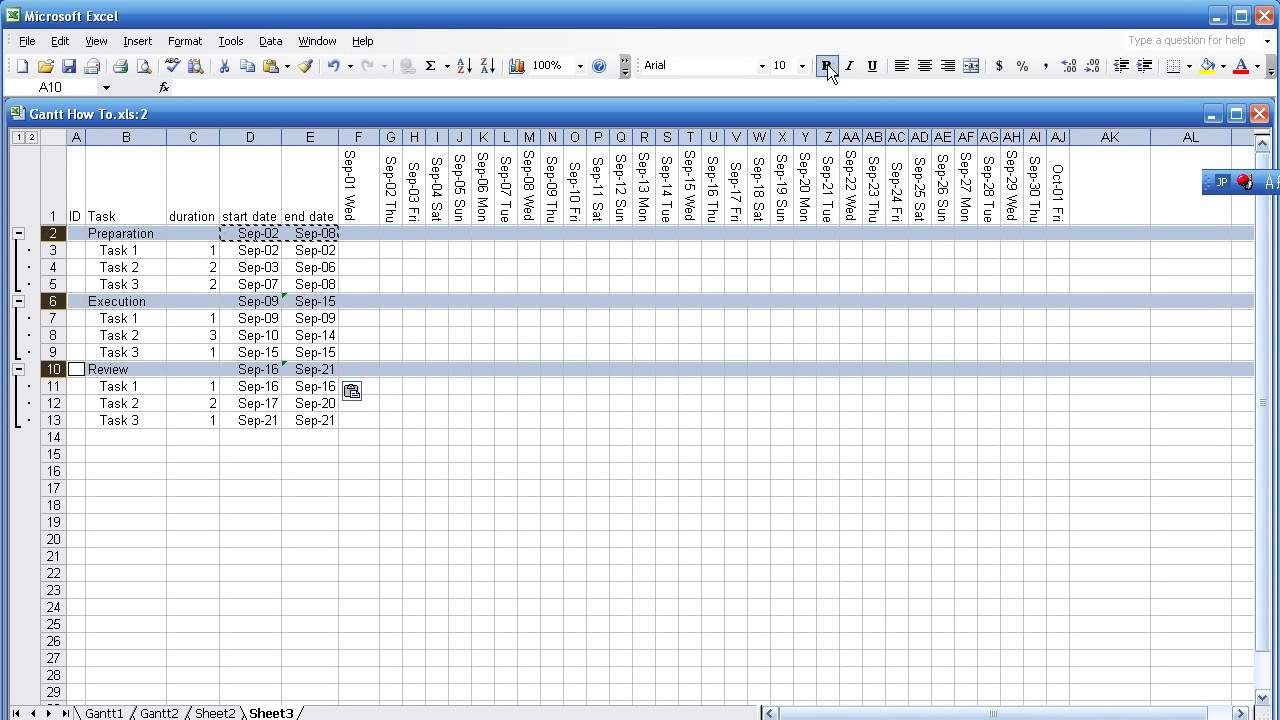Open the Font name dropdown

[762, 66]
